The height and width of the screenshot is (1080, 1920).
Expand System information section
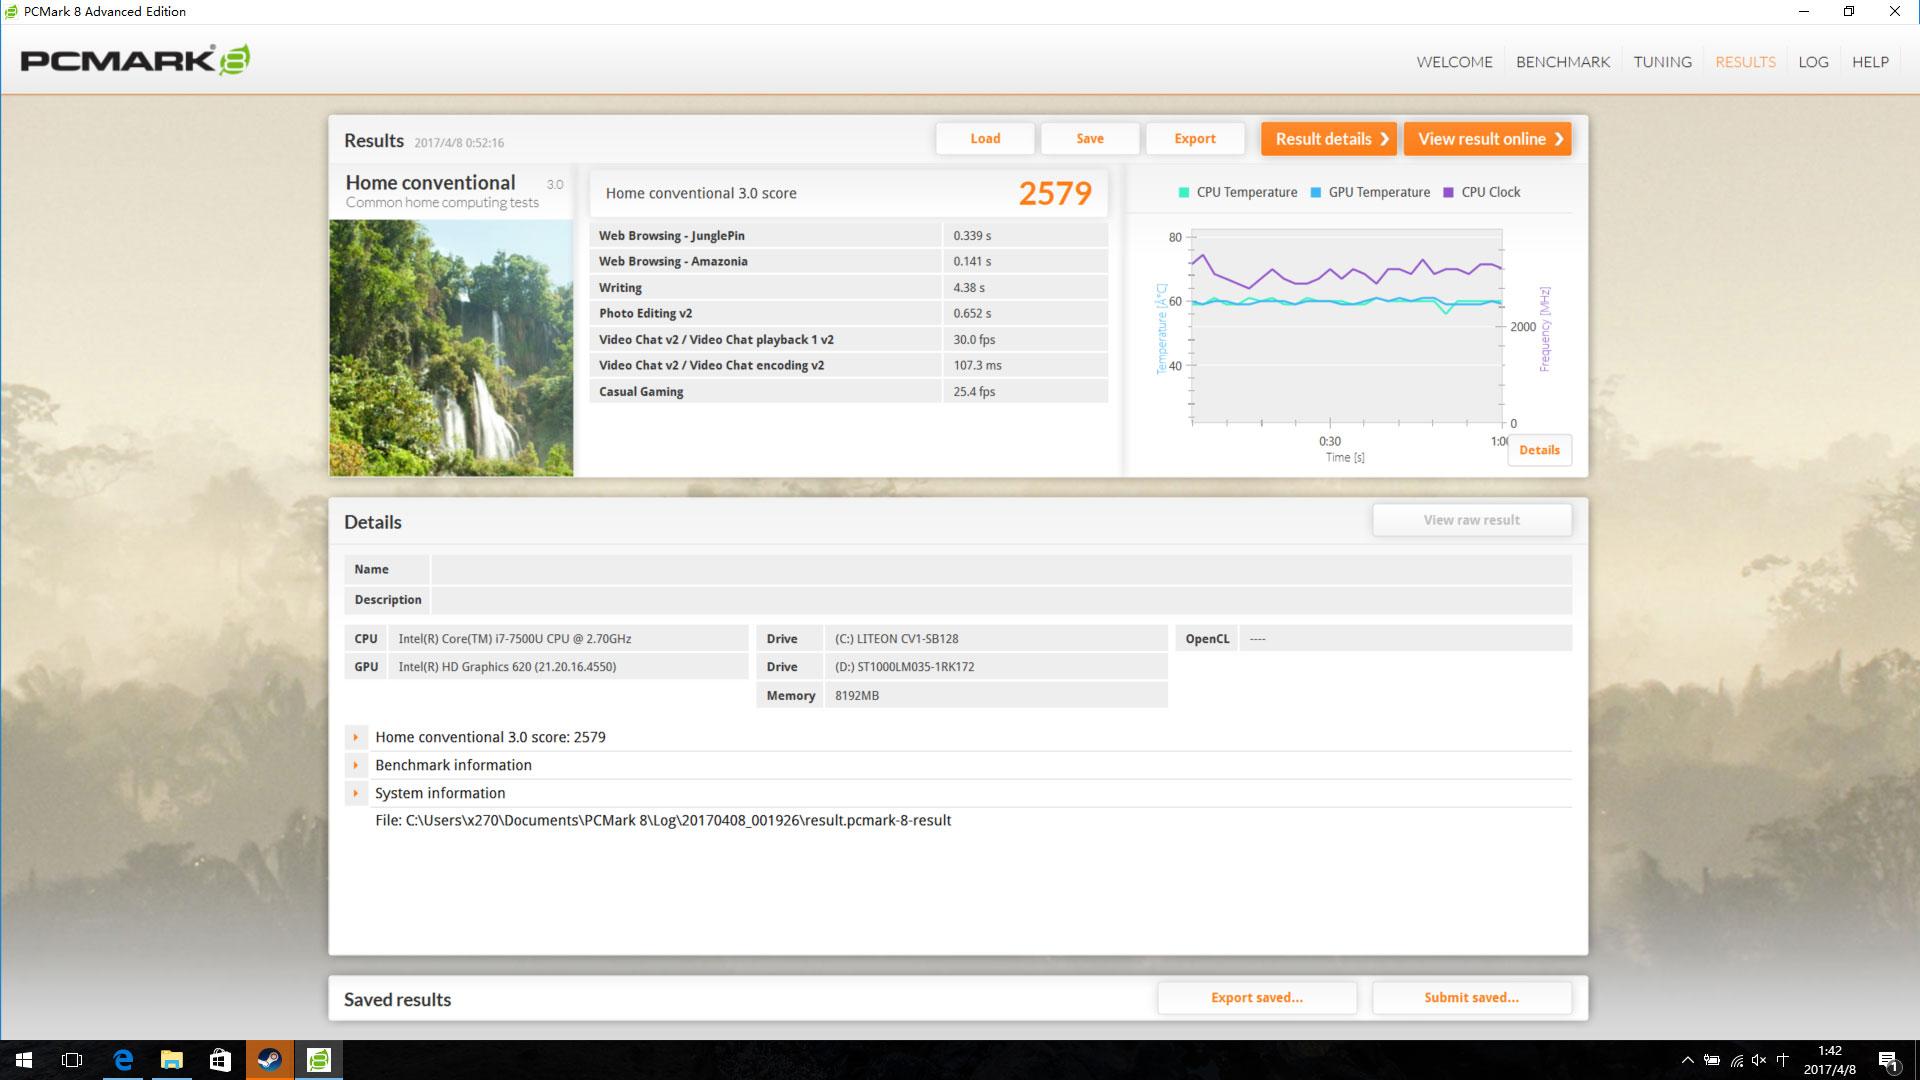pos(355,793)
